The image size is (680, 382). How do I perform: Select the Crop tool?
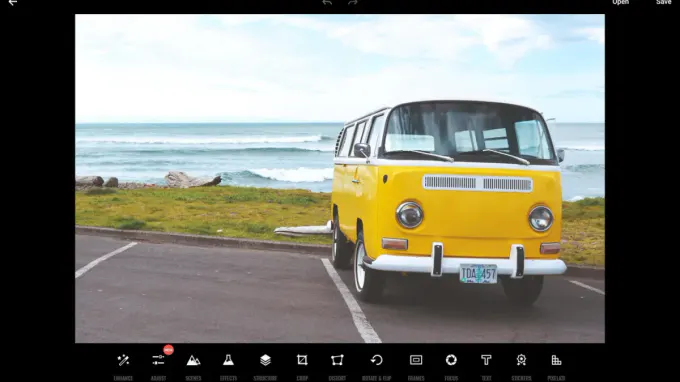[302, 360]
